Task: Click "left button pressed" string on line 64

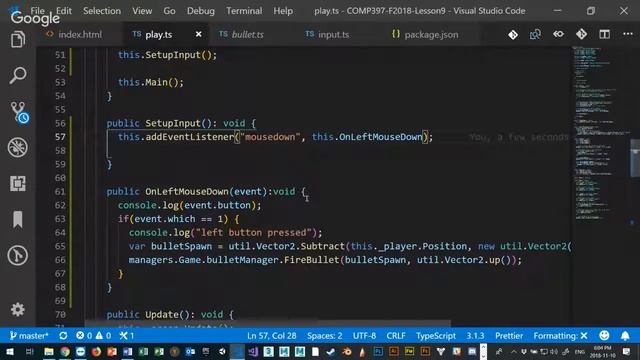Action: pyautogui.click(x=254, y=233)
